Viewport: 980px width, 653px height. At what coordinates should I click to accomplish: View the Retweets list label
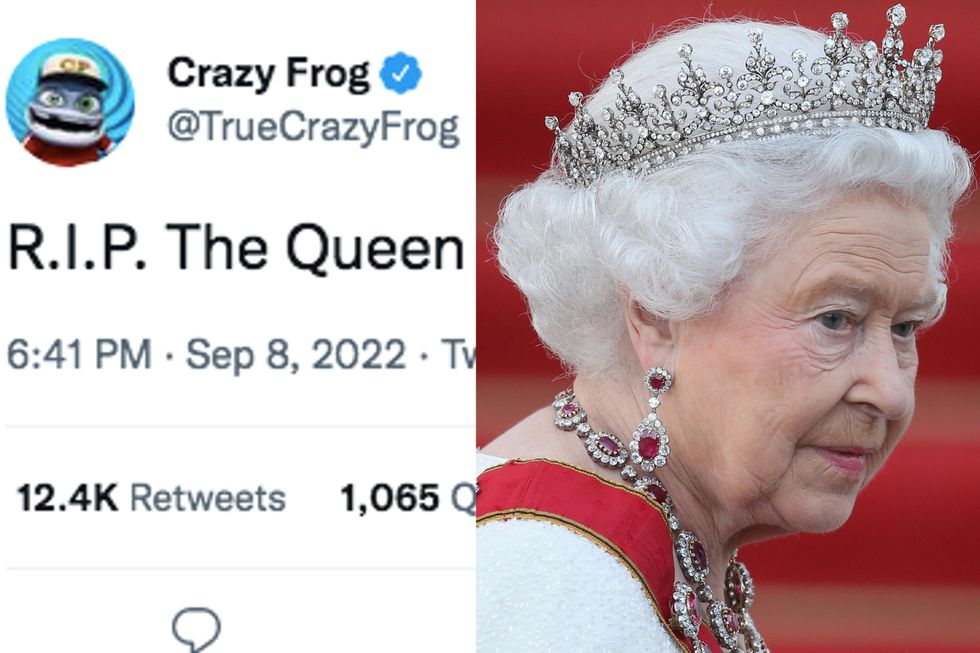(208, 497)
